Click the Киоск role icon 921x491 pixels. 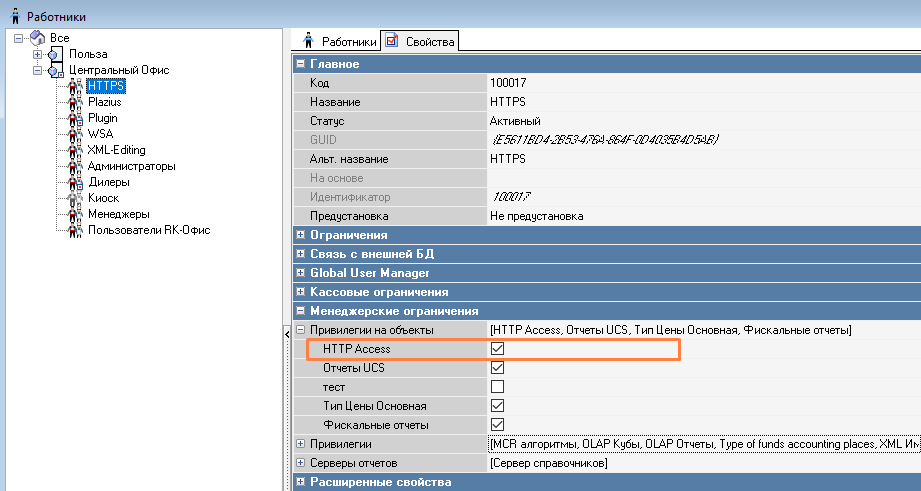[73, 198]
